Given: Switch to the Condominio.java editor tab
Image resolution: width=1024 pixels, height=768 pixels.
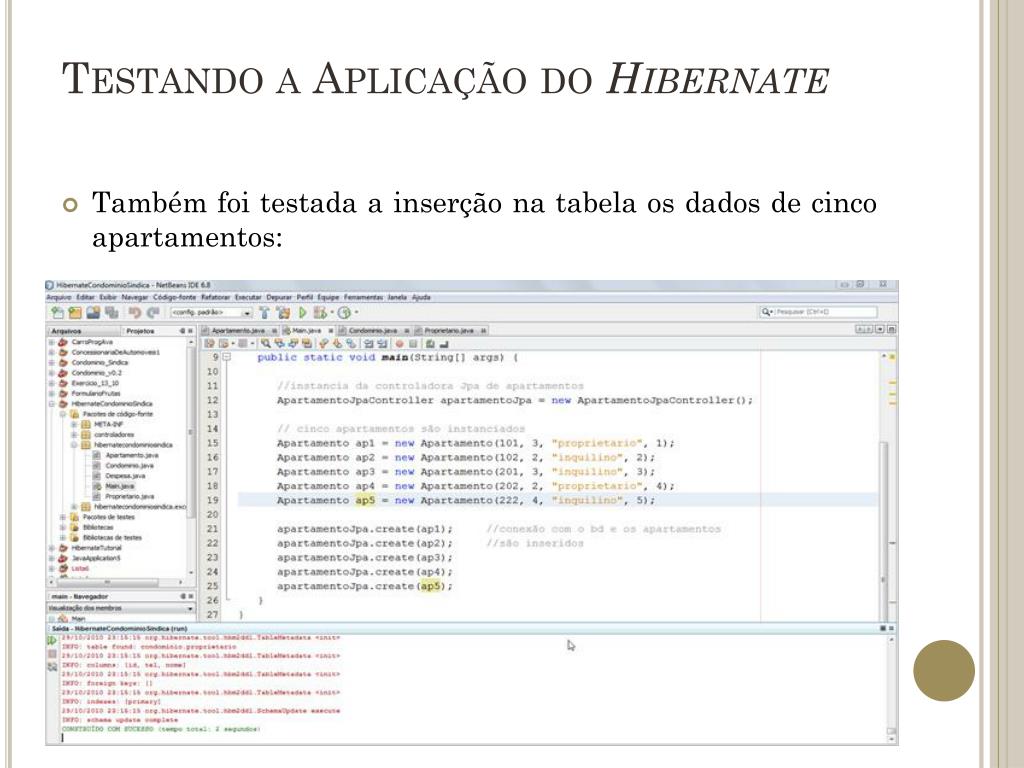Looking at the screenshot, I should pyautogui.click(x=373, y=330).
